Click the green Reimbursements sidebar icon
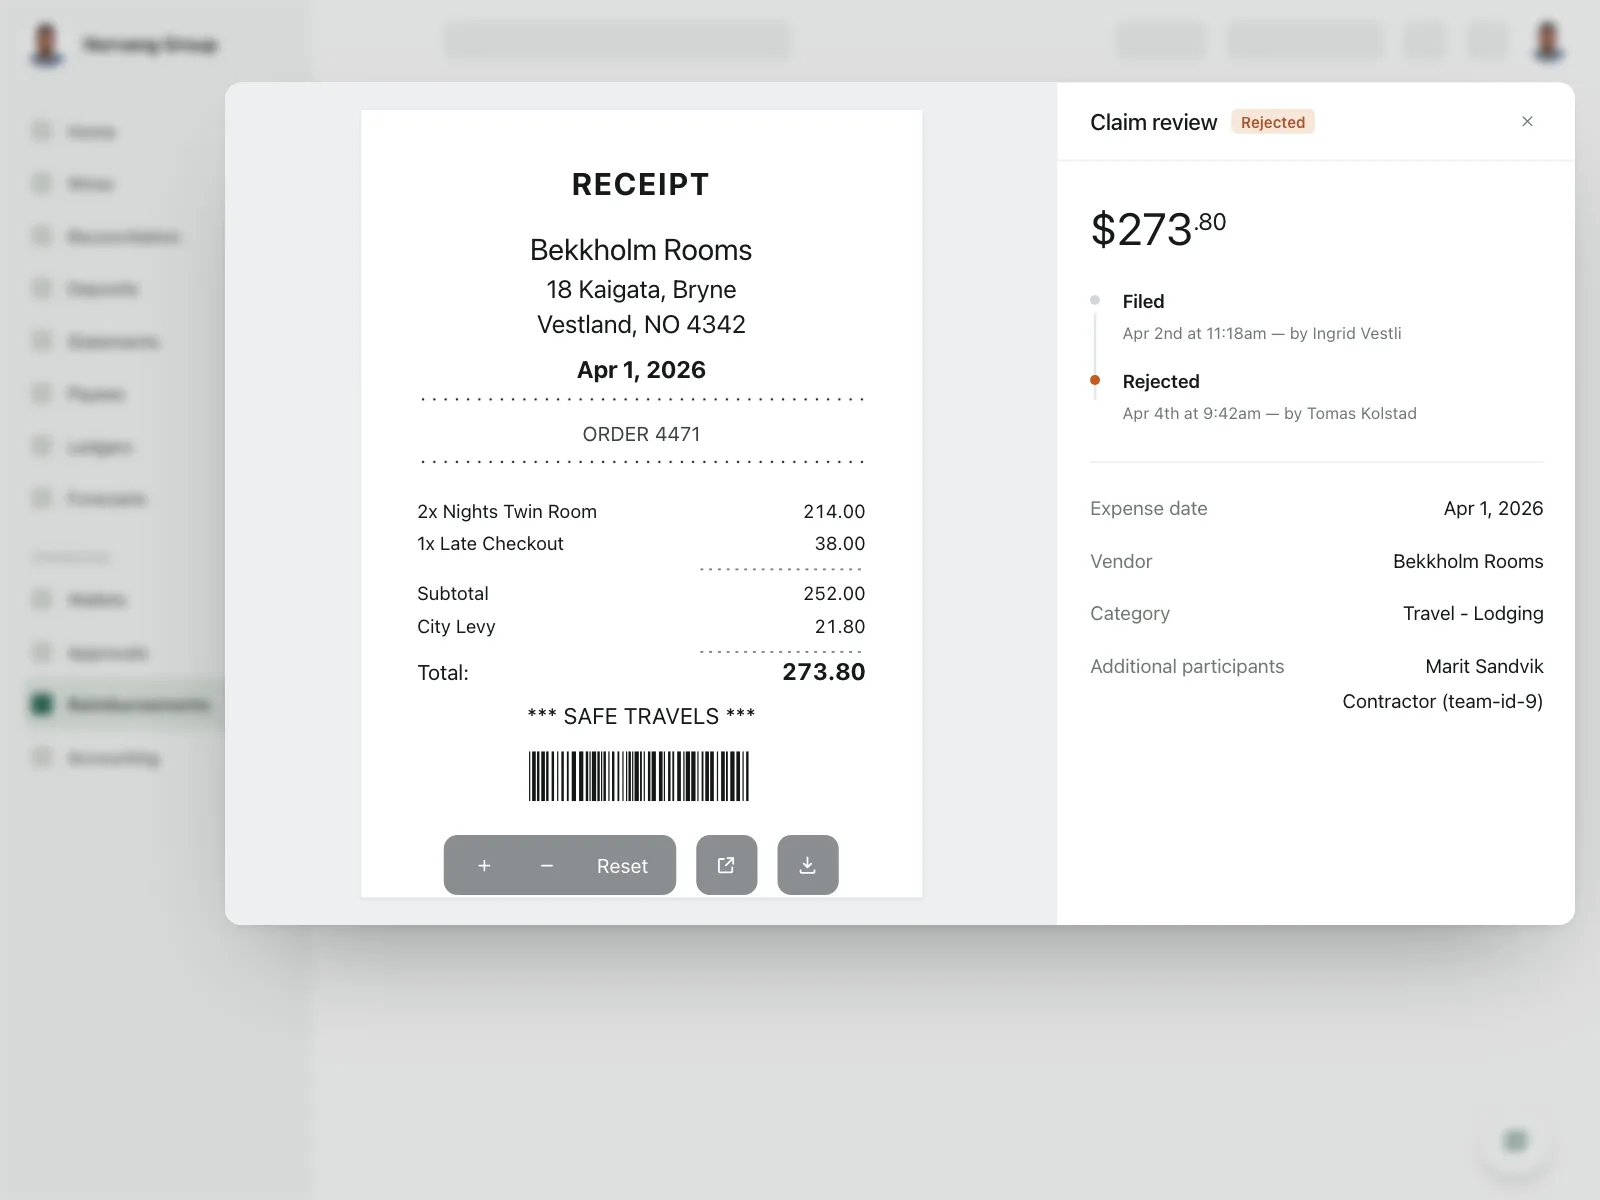 tap(42, 705)
